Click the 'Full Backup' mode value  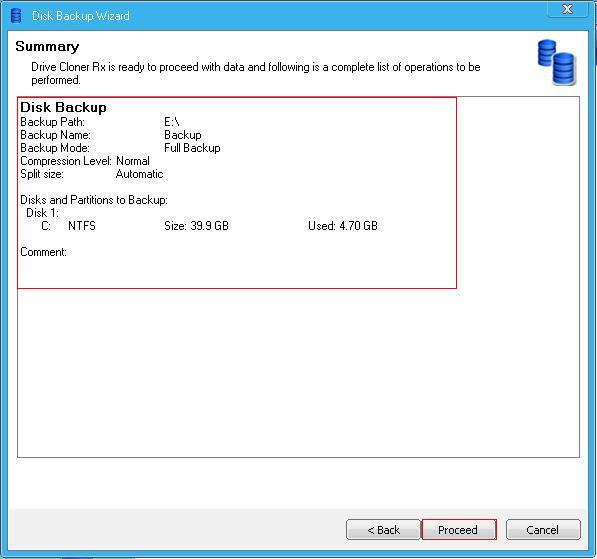(x=192, y=148)
